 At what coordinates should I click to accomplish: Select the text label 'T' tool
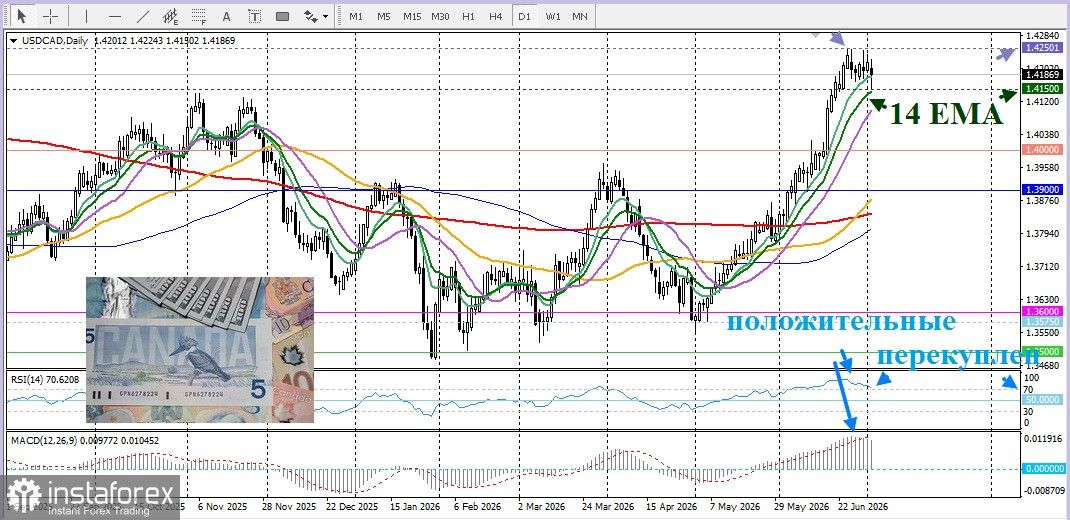[255, 16]
